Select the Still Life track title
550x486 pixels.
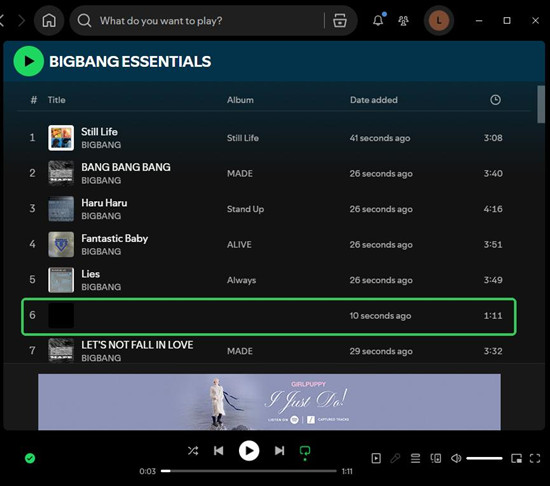99,132
